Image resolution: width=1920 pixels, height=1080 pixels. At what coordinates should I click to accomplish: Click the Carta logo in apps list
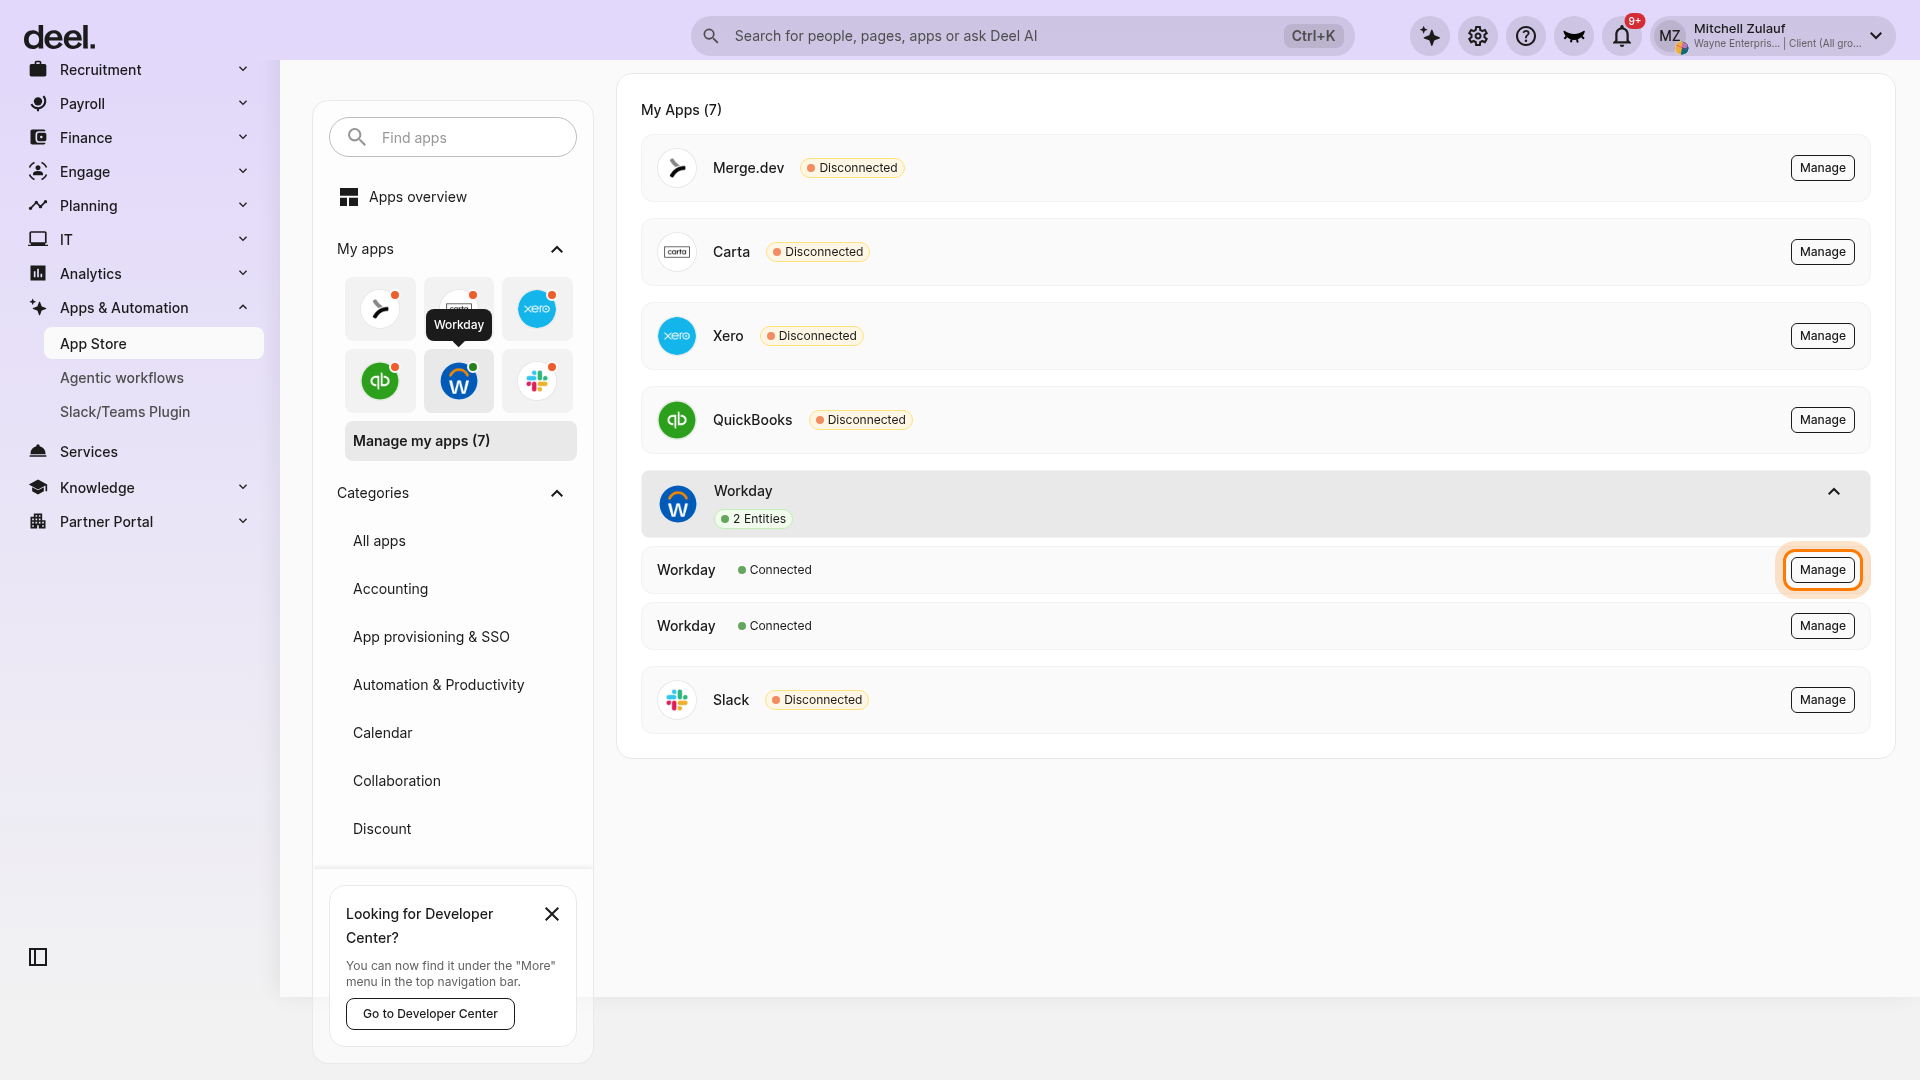pos(677,252)
